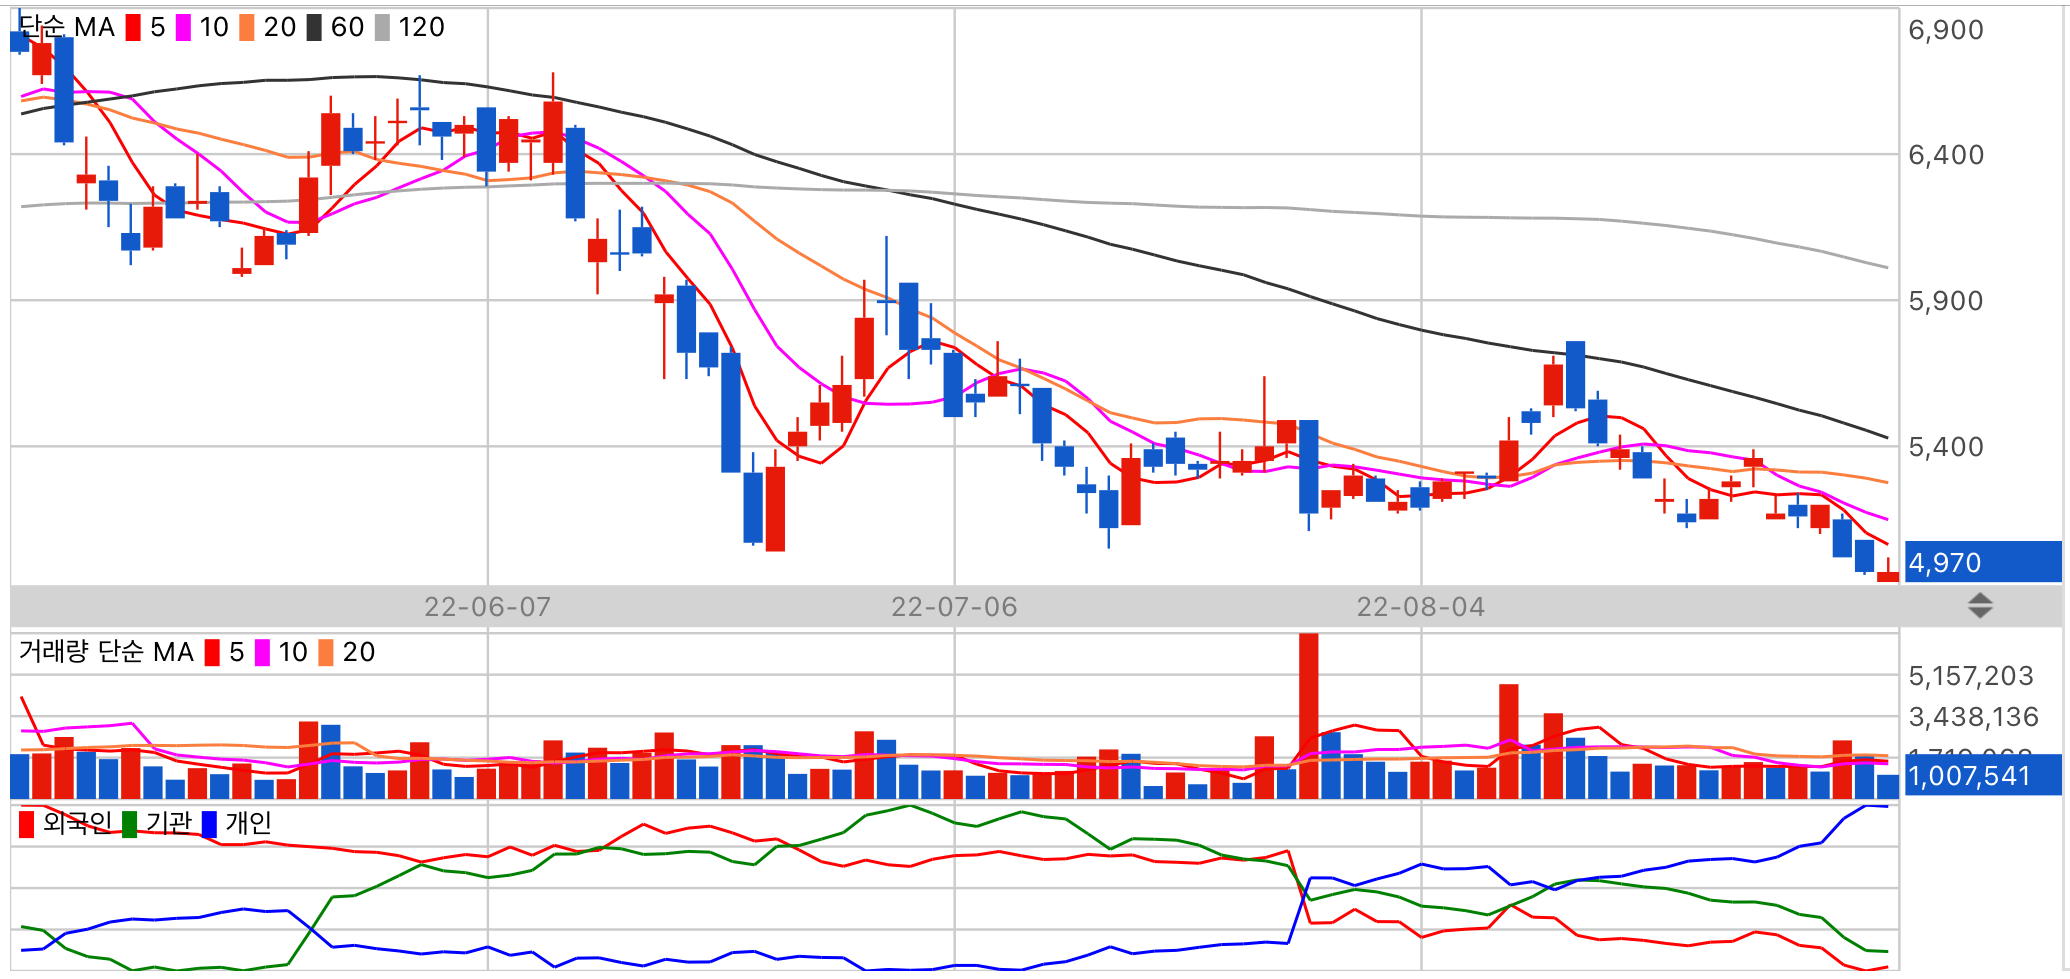Click the black MA 60 legend swatch
The image size is (2070, 979).
pyautogui.click(x=314, y=28)
